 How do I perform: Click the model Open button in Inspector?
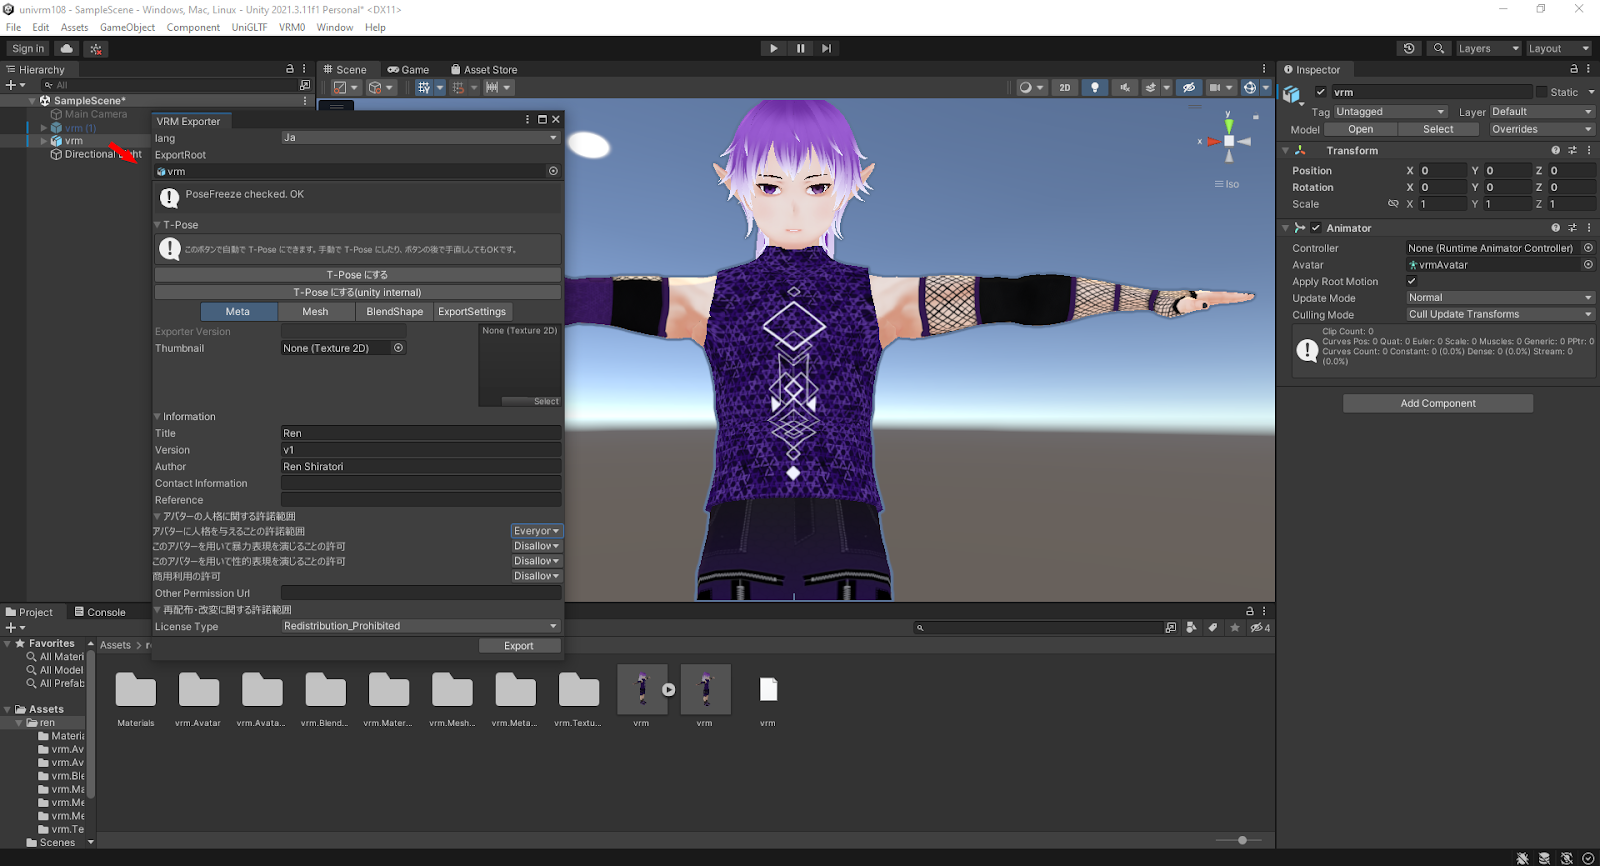tap(1360, 129)
